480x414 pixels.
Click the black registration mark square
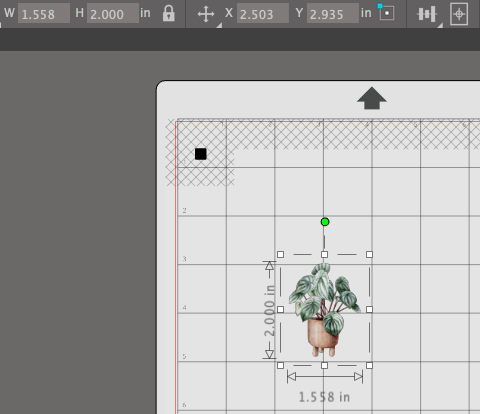click(x=201, y=154)
